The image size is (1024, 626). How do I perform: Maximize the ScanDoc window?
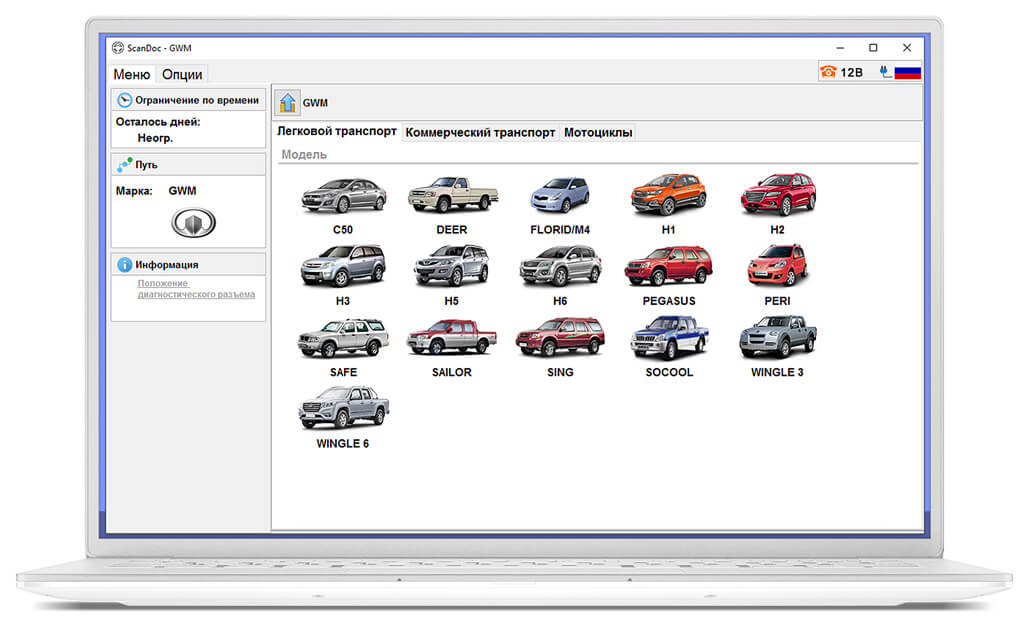click(x=873, y=48)
